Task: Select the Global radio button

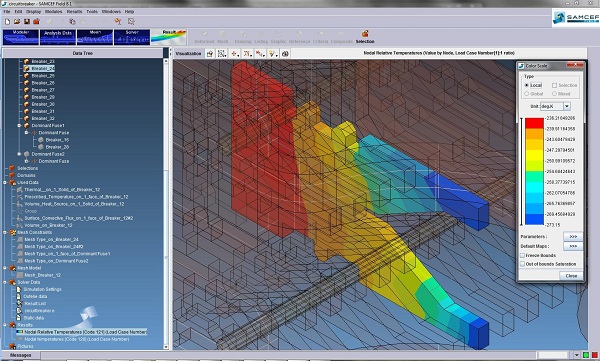Action: click(527, 94)
